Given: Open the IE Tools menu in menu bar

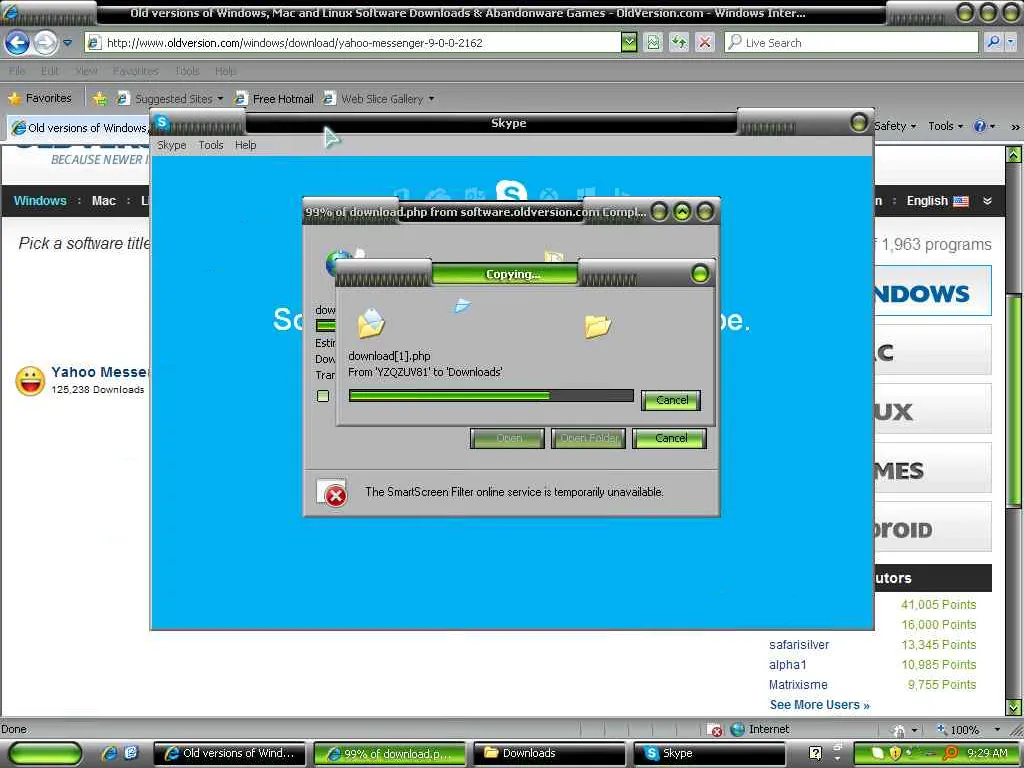Looking at the screenshot, I should point(187,71).
